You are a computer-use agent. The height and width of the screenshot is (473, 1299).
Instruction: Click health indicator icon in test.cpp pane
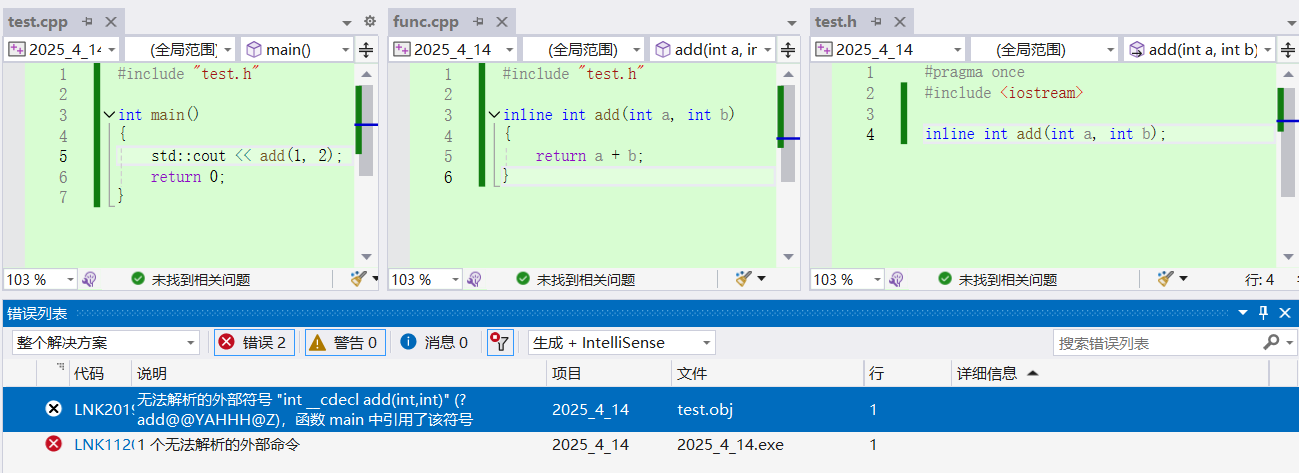pyautogui.click(x=89, y=280)
